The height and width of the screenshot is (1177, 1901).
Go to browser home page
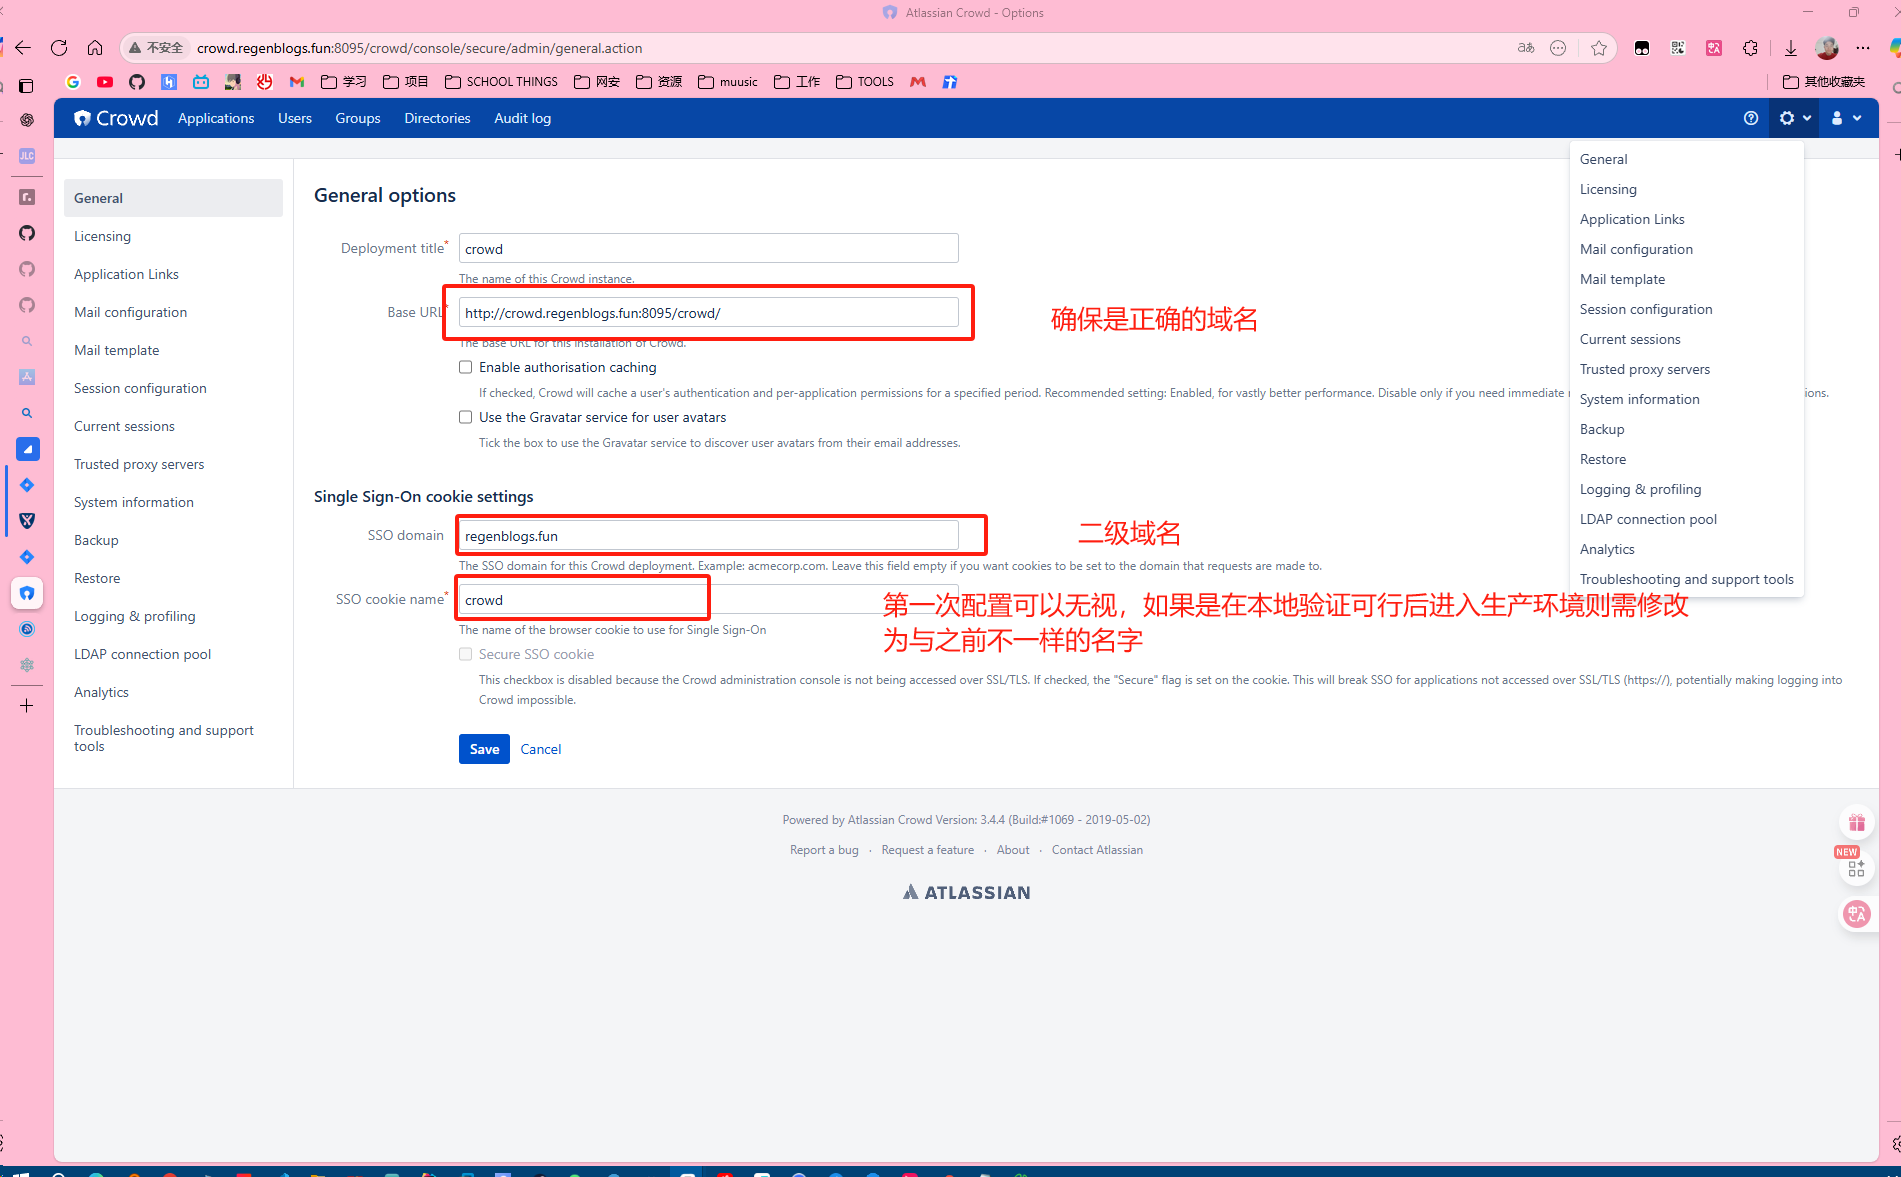pos(95,48)
